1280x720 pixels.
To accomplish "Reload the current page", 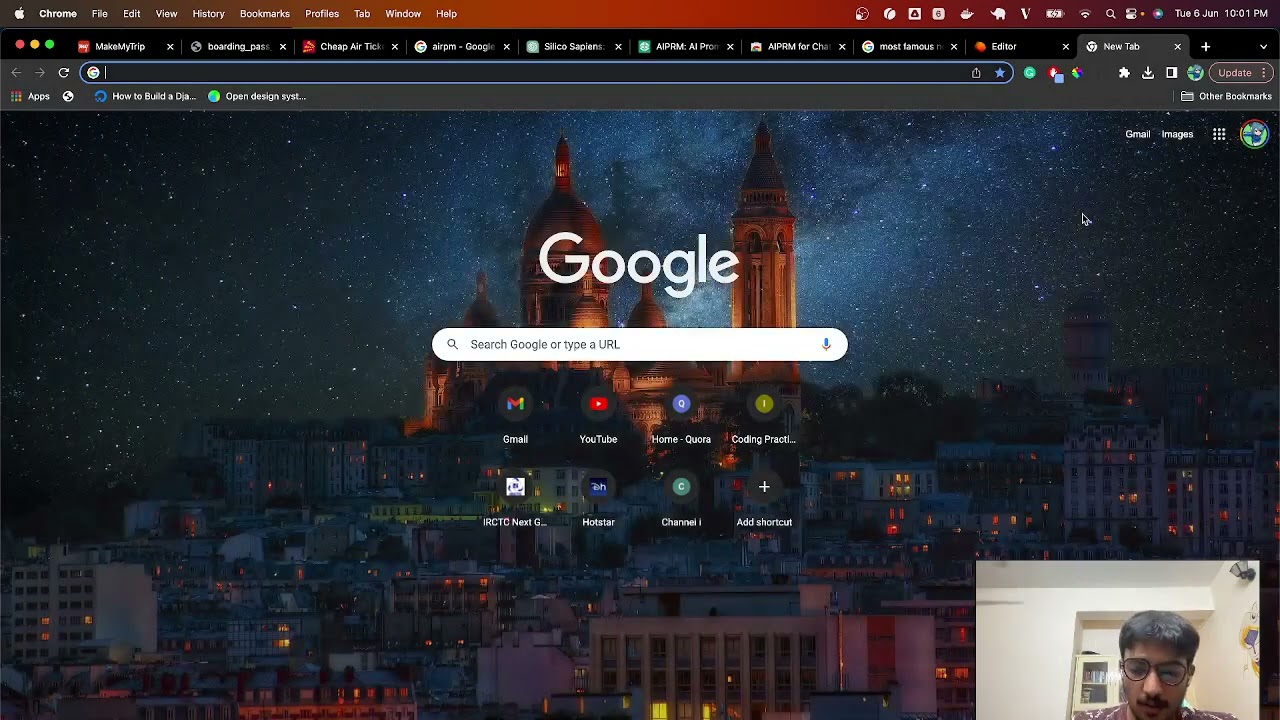I will (63, 73).
